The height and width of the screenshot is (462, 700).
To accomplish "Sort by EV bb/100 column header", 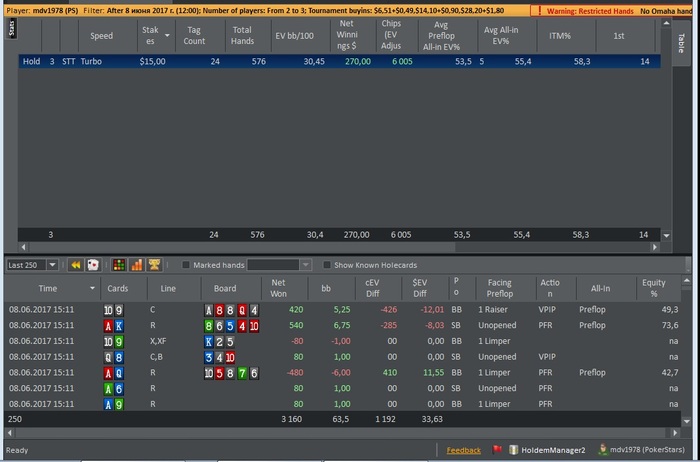I will 294,36.
